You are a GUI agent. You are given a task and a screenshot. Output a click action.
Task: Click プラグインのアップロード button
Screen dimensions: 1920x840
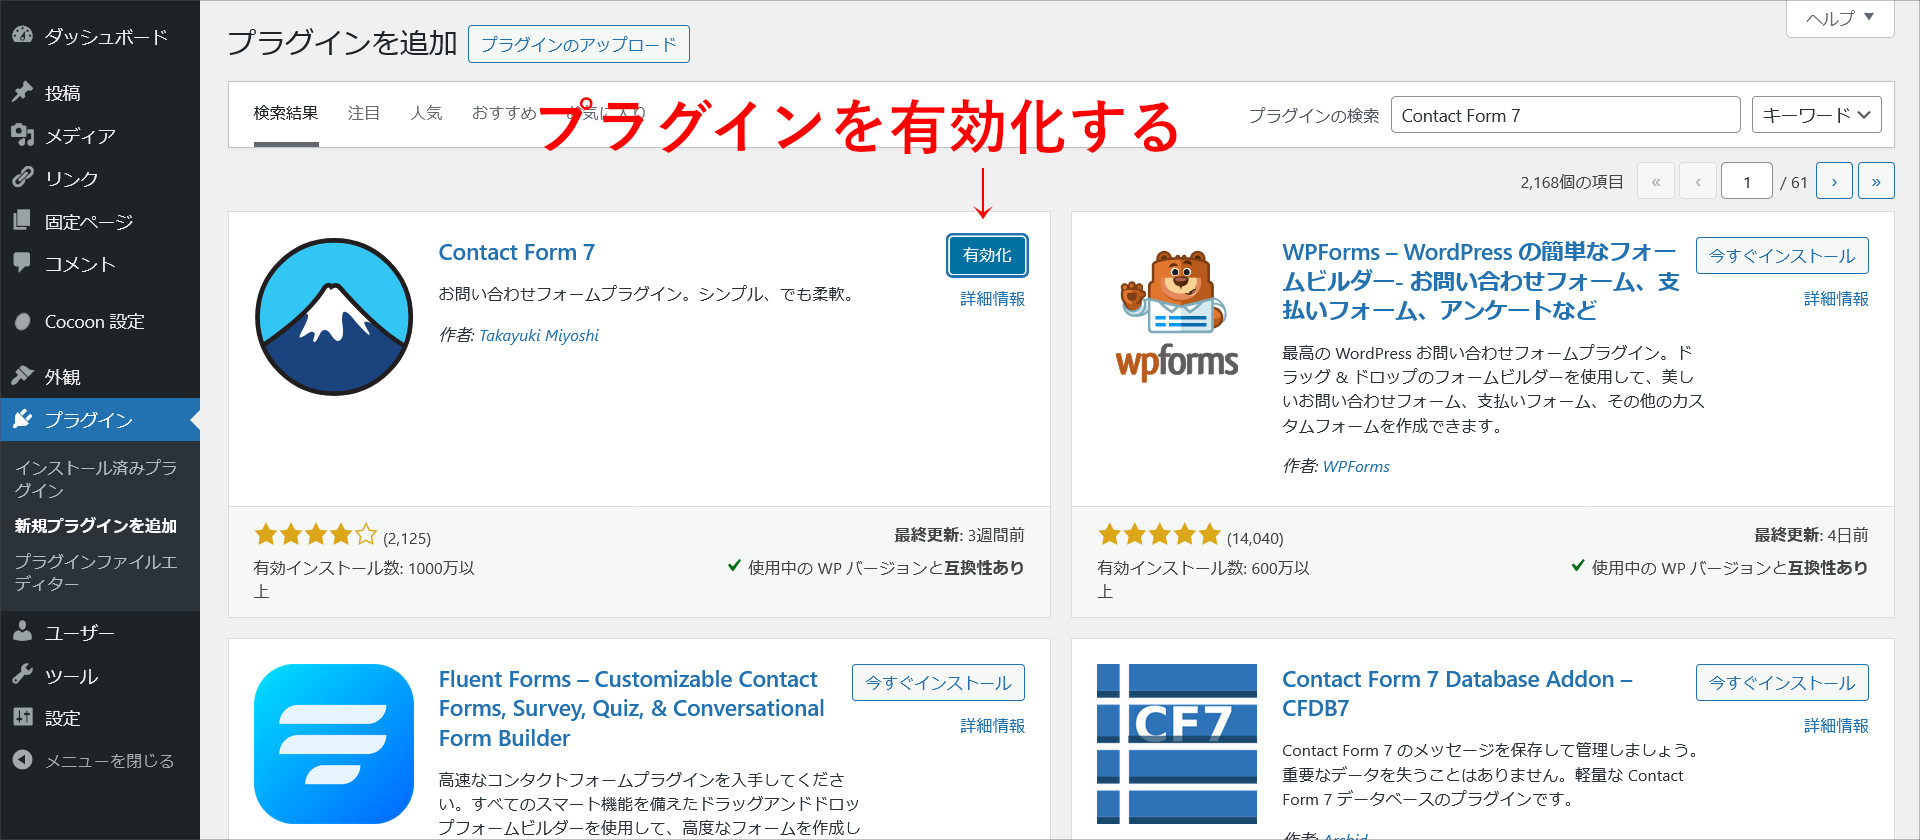click(x=579, y=44)
